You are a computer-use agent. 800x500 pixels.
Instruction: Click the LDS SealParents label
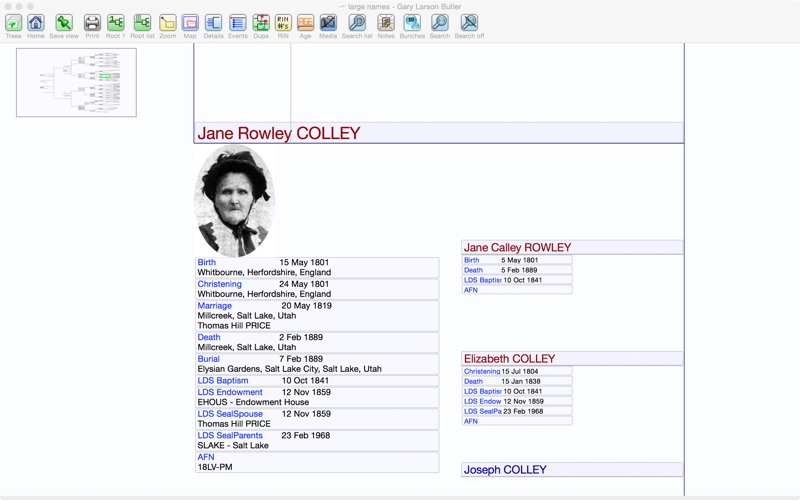pyautogui.click(x=230, y=436)
